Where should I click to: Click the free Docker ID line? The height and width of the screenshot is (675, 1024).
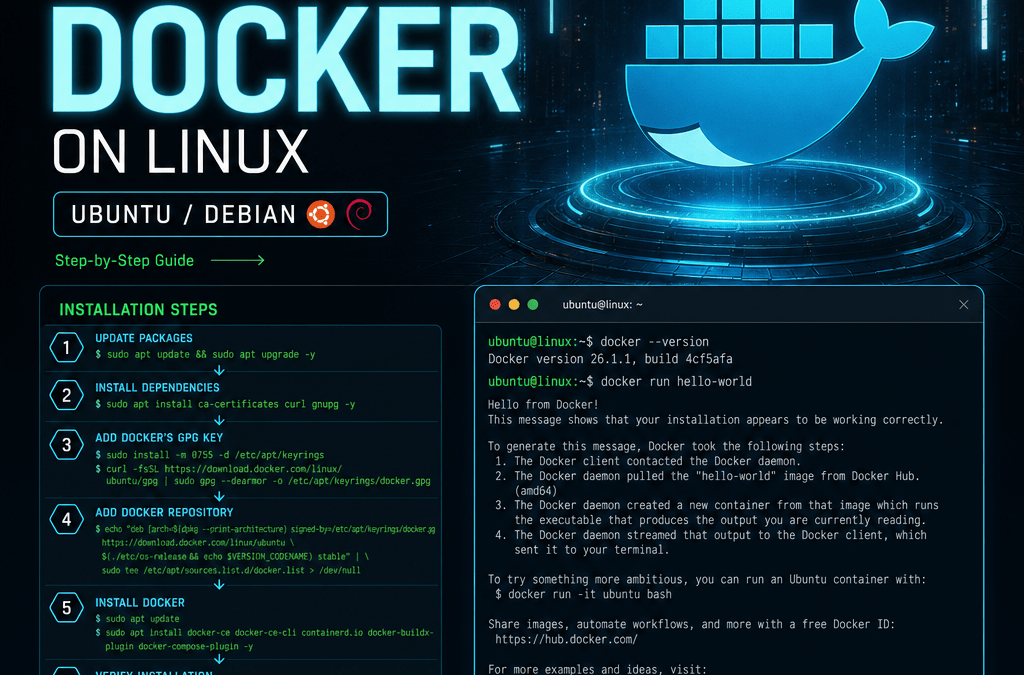click(692, 625)
